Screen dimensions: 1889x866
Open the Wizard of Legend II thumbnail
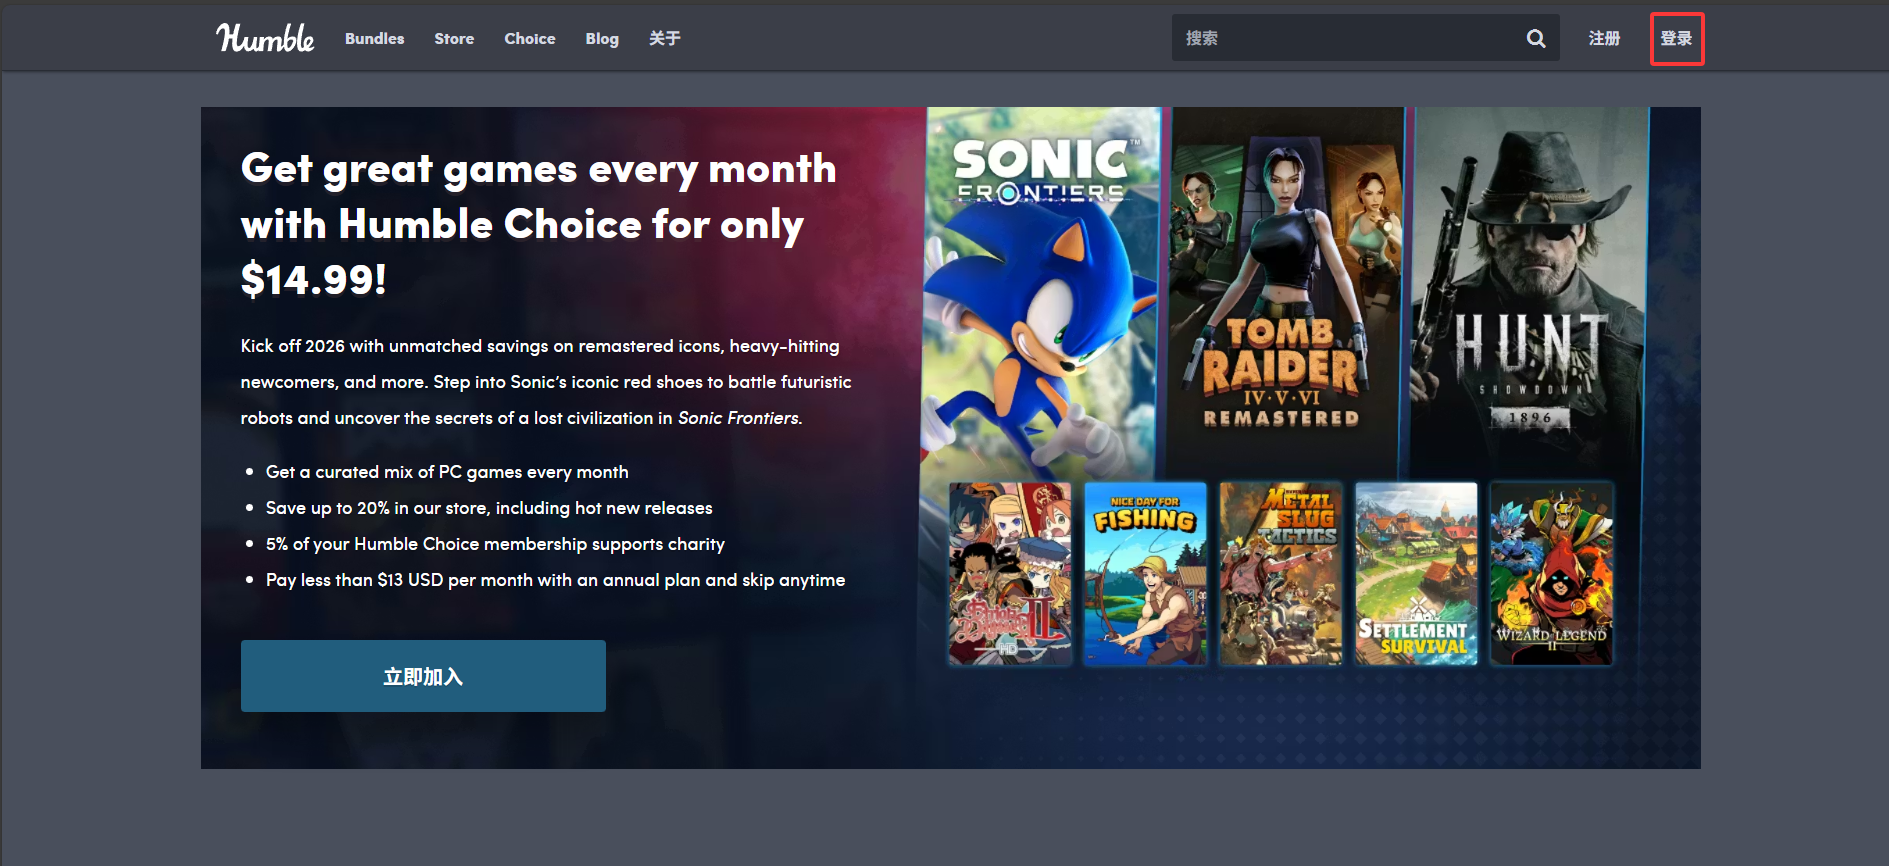coord(1551,573)
